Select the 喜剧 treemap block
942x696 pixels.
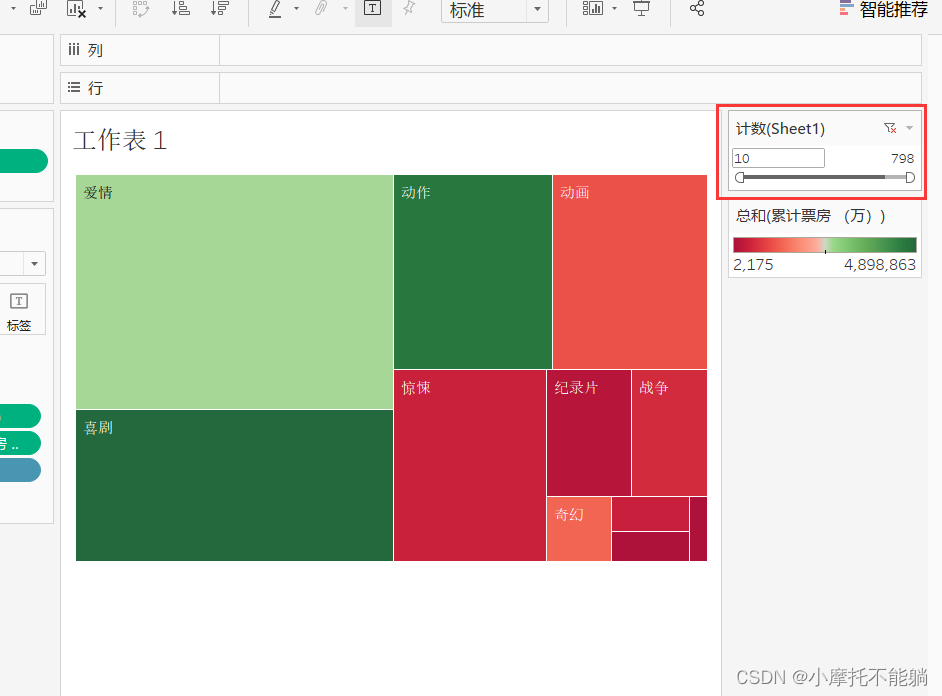[234, 485]
